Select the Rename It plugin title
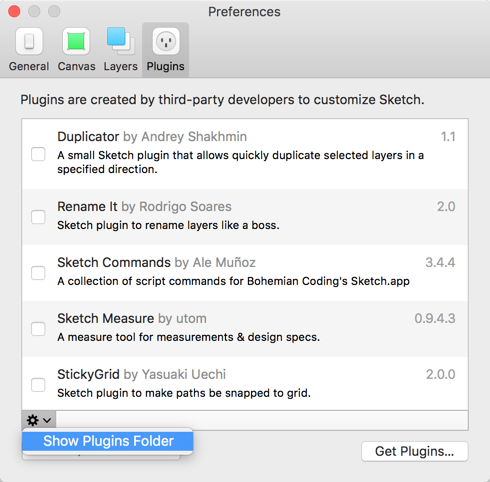The height and width of the screenshot is (482, 490). tap(87, 207)
